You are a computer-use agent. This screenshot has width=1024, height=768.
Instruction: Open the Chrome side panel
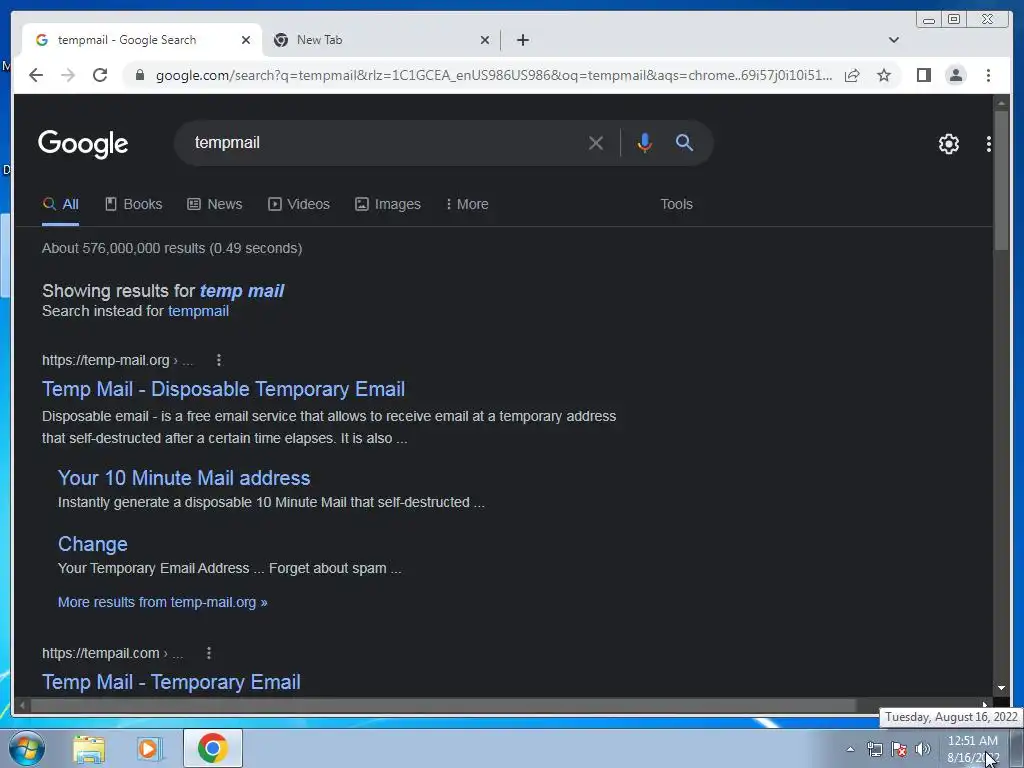click(x=923, y=75)
